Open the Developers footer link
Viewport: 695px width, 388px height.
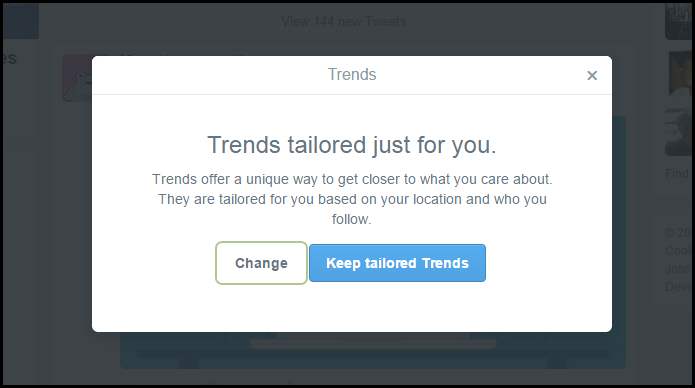pos(678,286)
